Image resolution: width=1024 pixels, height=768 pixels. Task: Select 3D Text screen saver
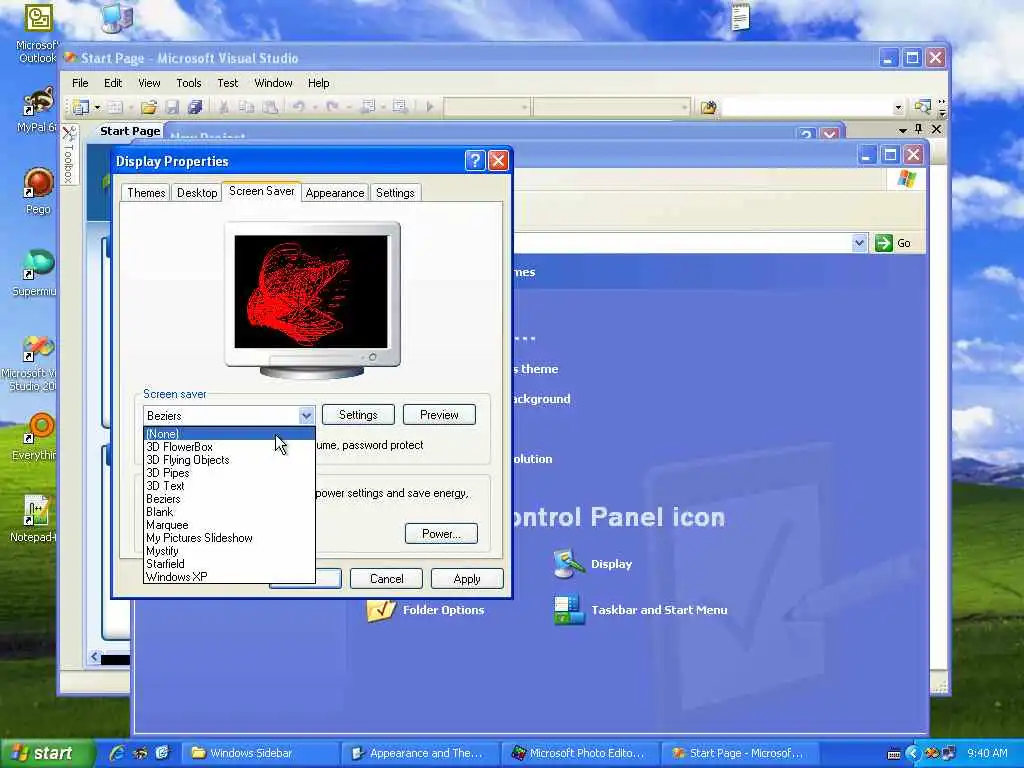point(229,486)
